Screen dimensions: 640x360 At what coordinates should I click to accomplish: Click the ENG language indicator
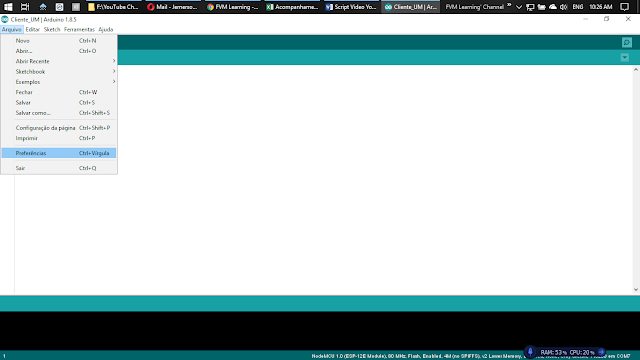(x=578, y=7)
